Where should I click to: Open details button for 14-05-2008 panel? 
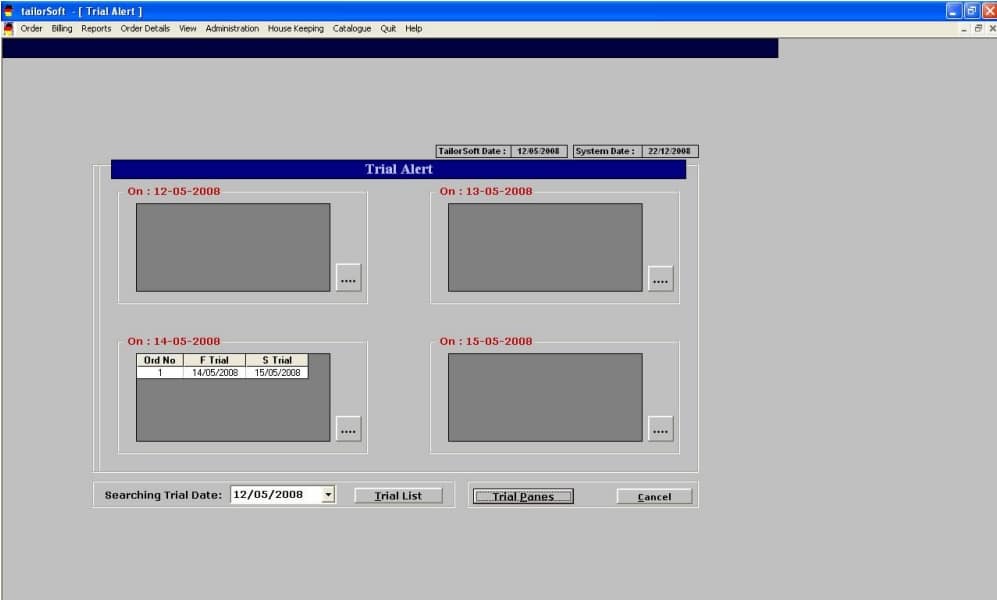tap(348, 428)
